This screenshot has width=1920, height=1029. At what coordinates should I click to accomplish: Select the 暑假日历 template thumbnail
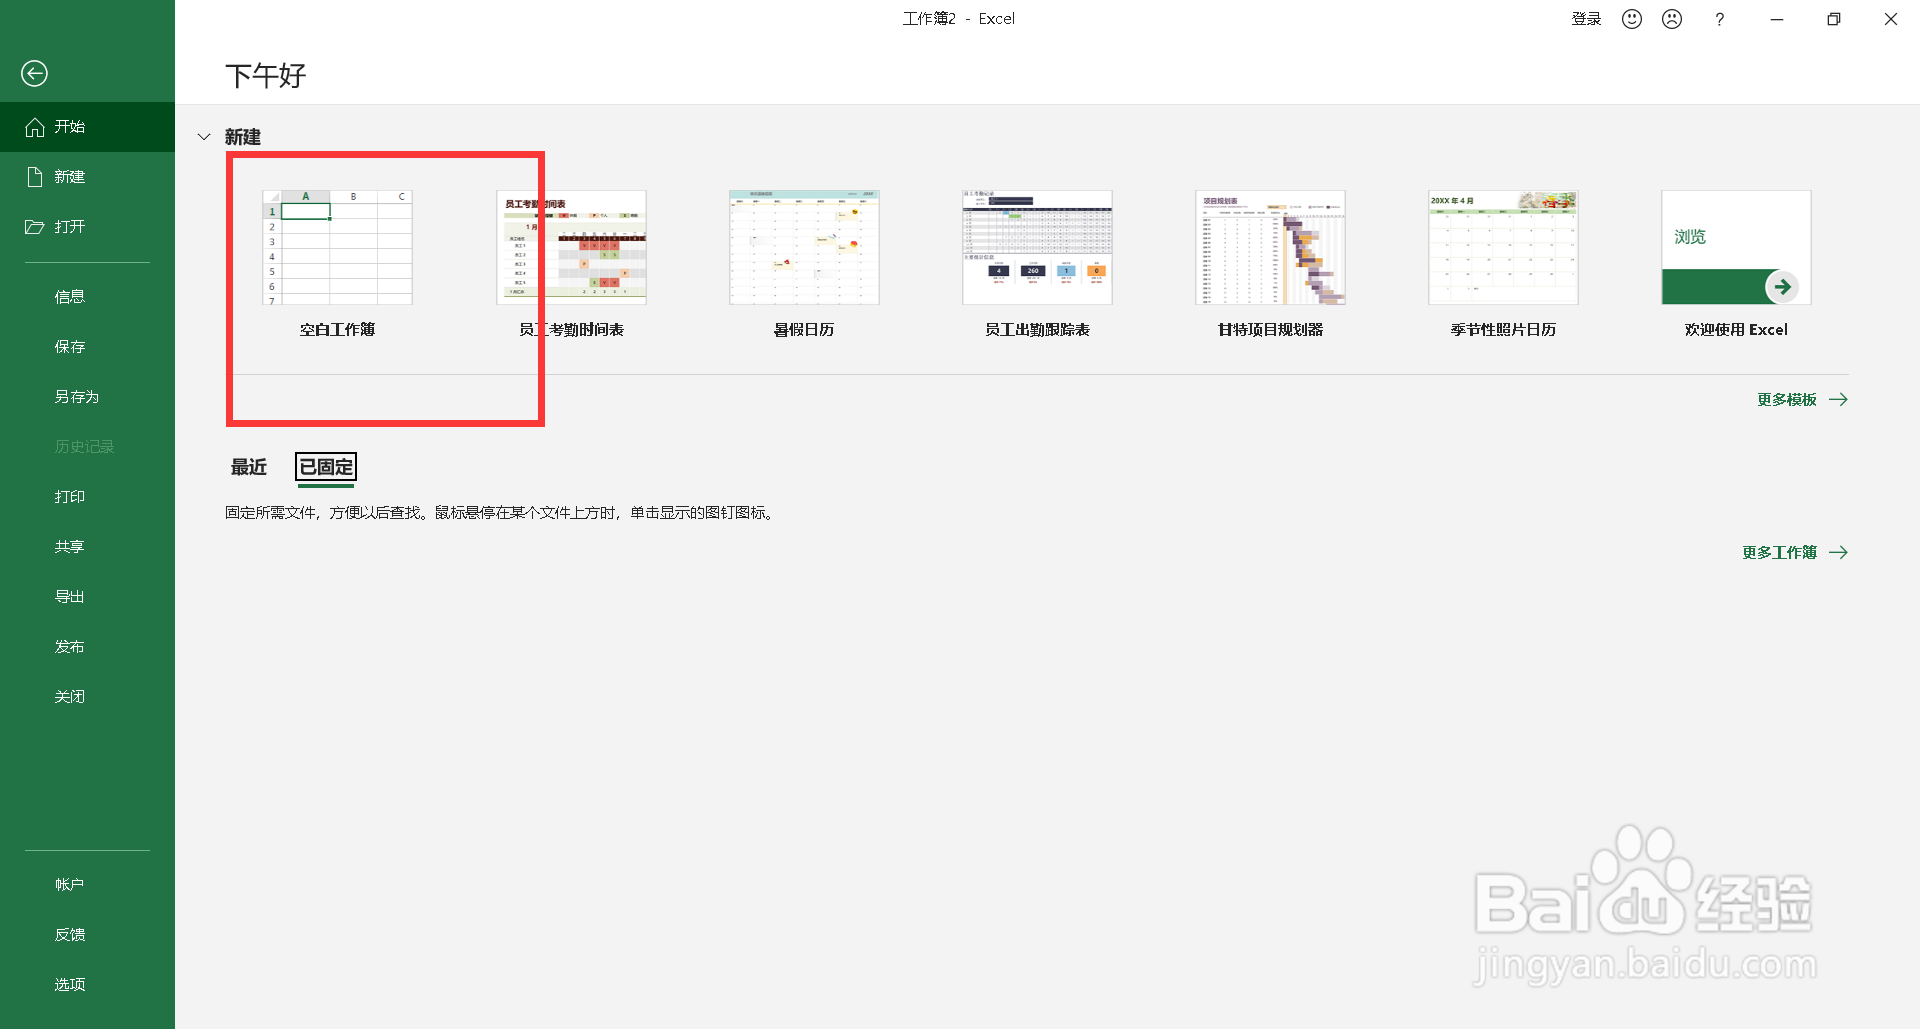[804, 247]
